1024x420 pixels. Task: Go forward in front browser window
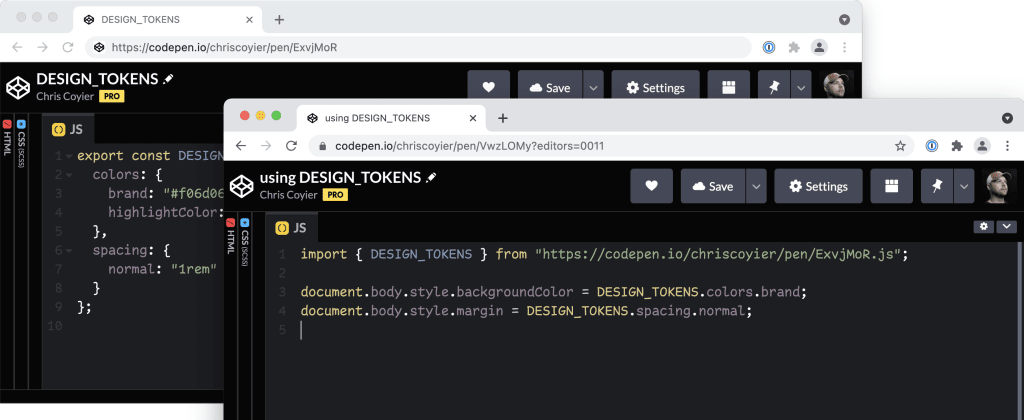coord(266,146)
